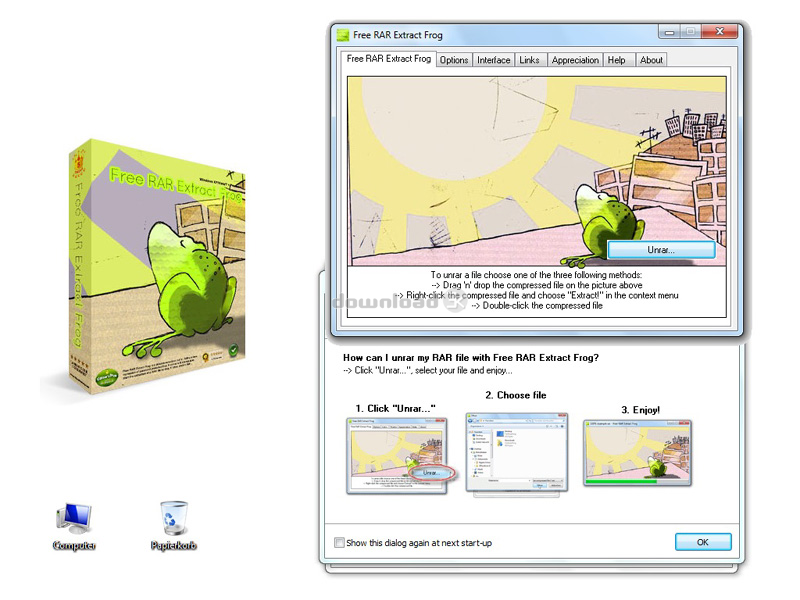800x600 pixels.
Task: Close the Free RAR Extract Frog window
Action: (x=719, y=32)
